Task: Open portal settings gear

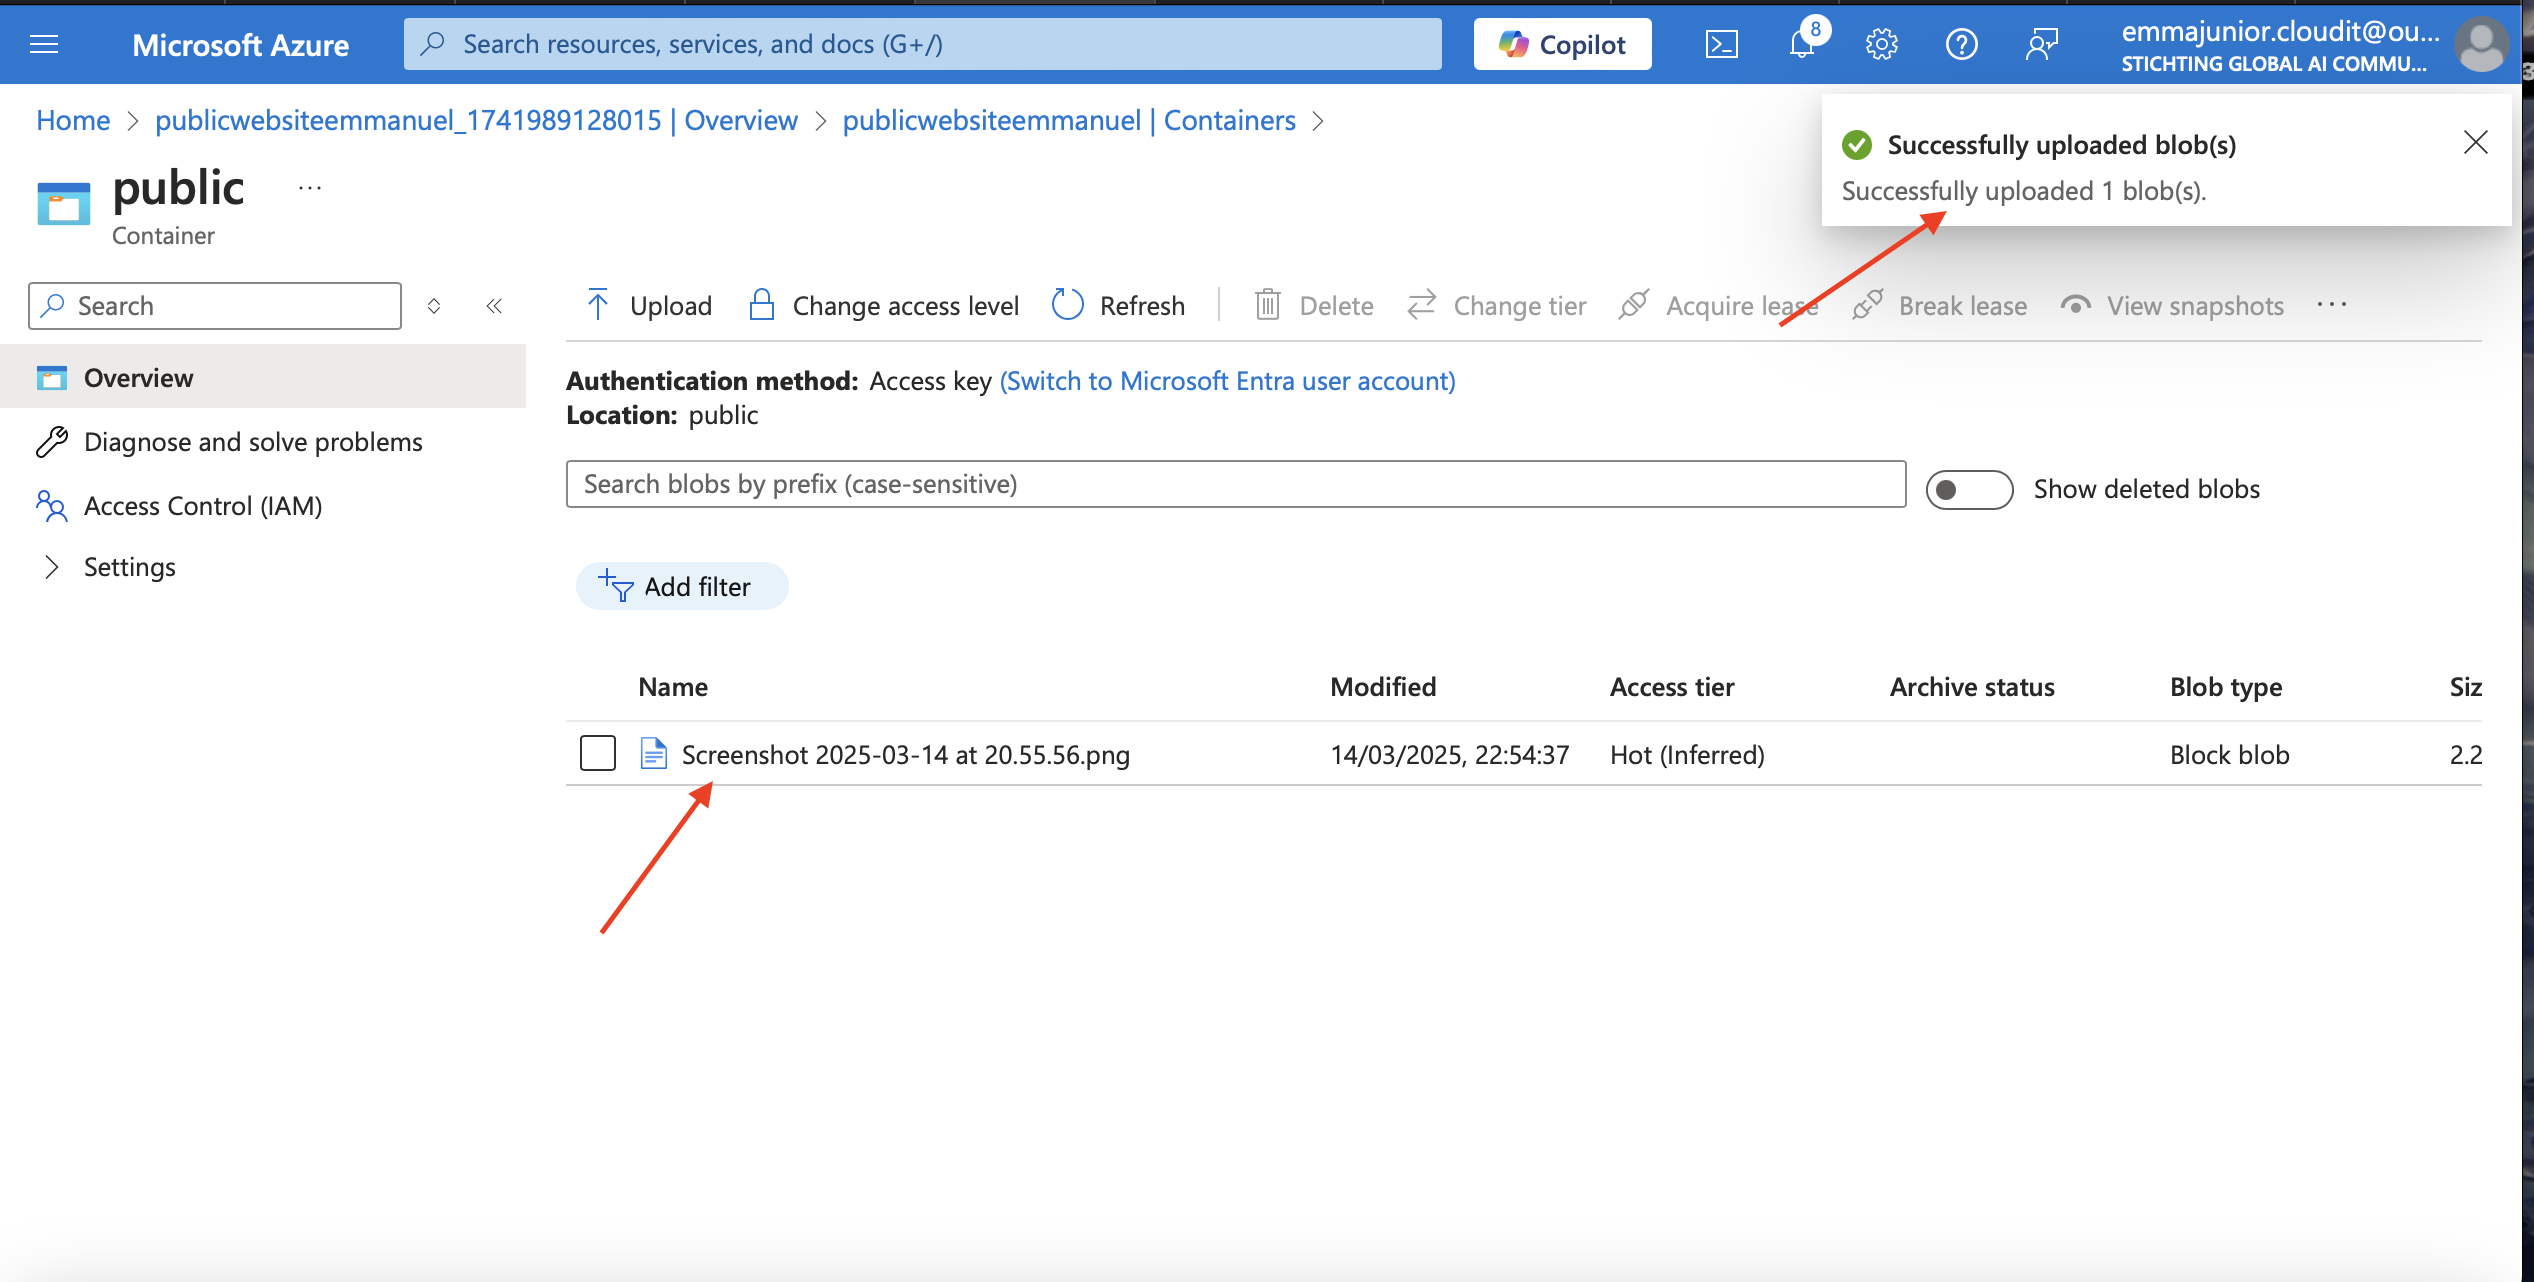Action: tap(1881, 44)
